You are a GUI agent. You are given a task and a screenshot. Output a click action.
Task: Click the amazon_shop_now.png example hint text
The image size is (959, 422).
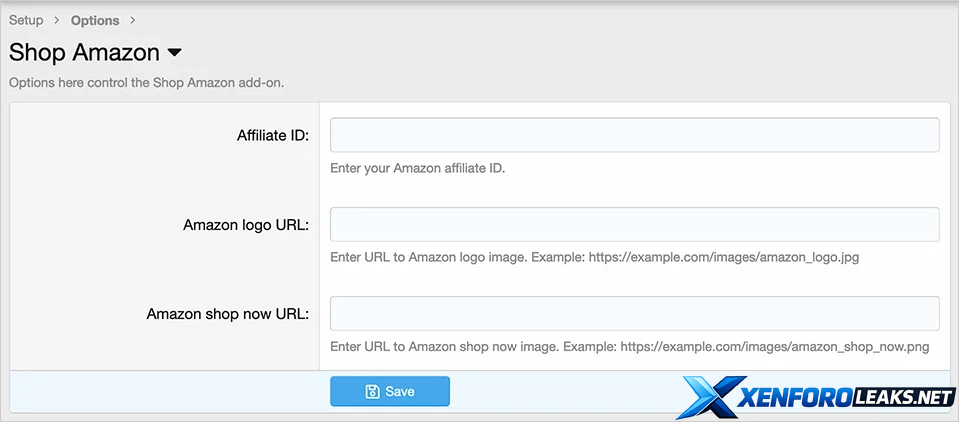[x=630, y=347]
